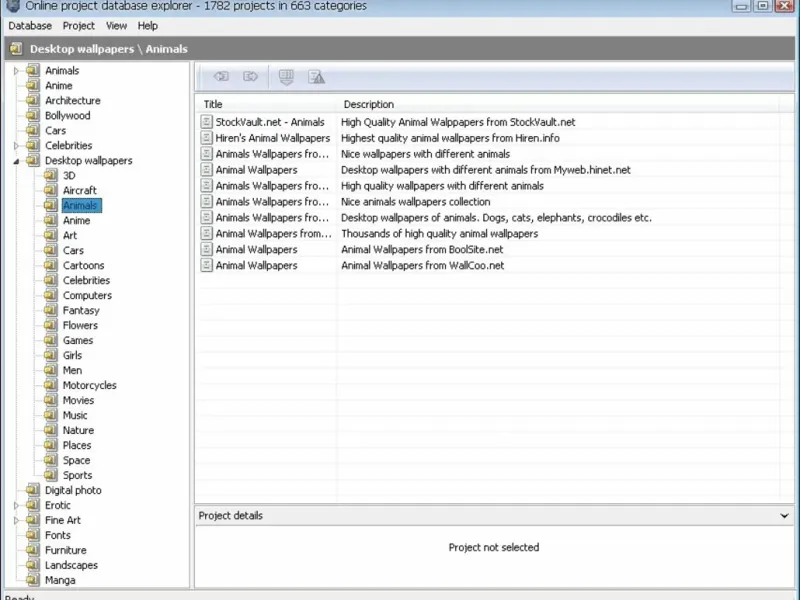Image resolution: width=800 pixels, height=600 pixels.
Task: Select Celebrities under Desktop wallpapers
Action: pyautogui.click(x=86, y=280)
